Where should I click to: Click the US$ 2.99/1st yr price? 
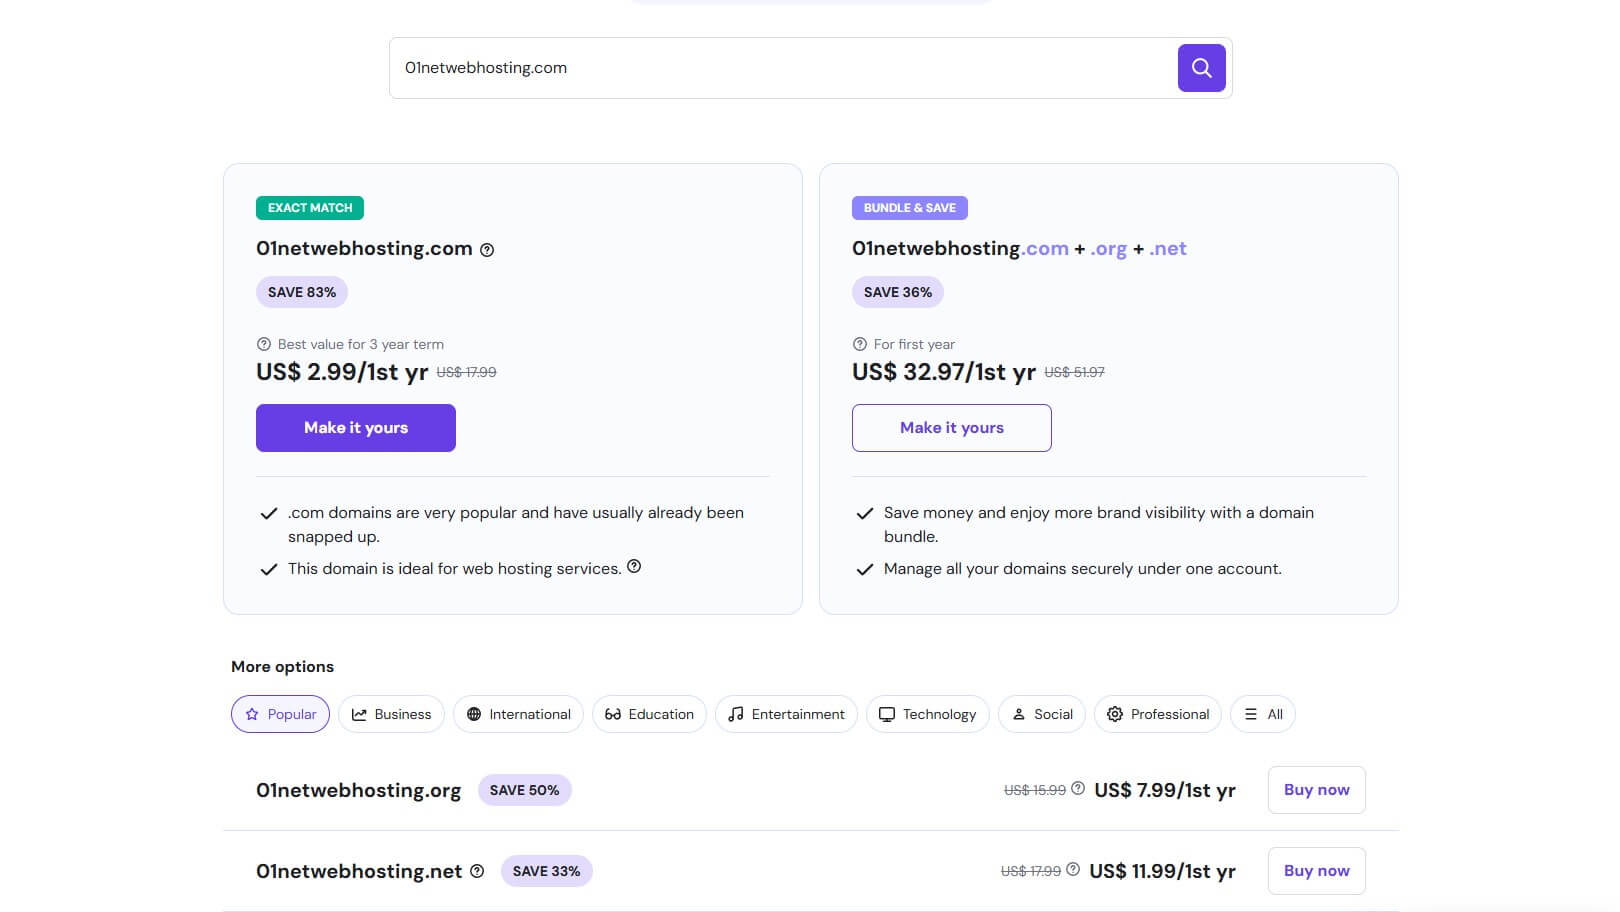coord(342,372)
